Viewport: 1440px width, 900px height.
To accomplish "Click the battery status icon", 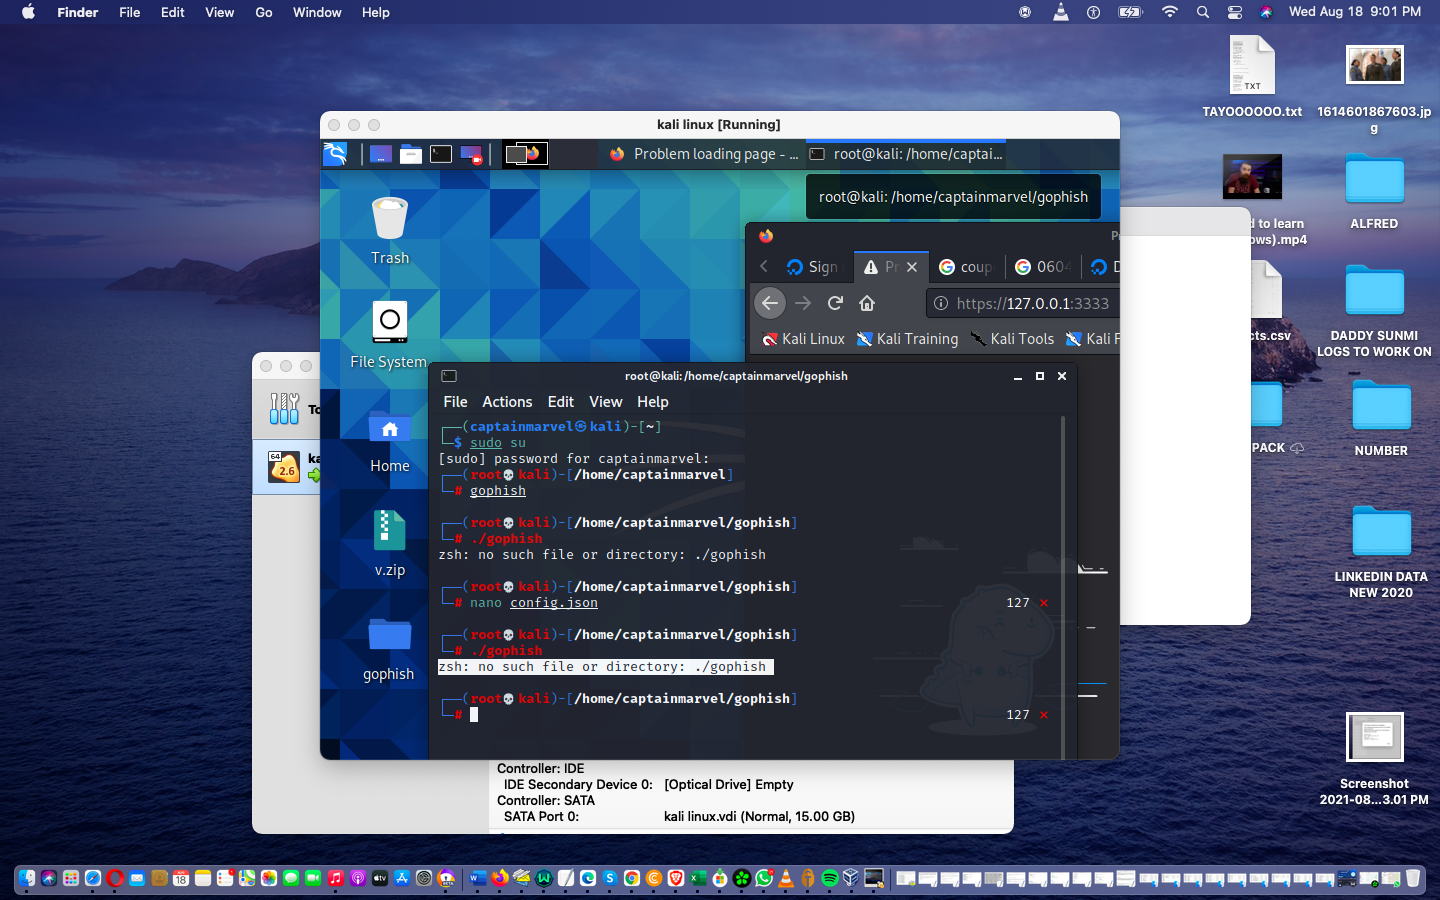I will [1130, 13].
